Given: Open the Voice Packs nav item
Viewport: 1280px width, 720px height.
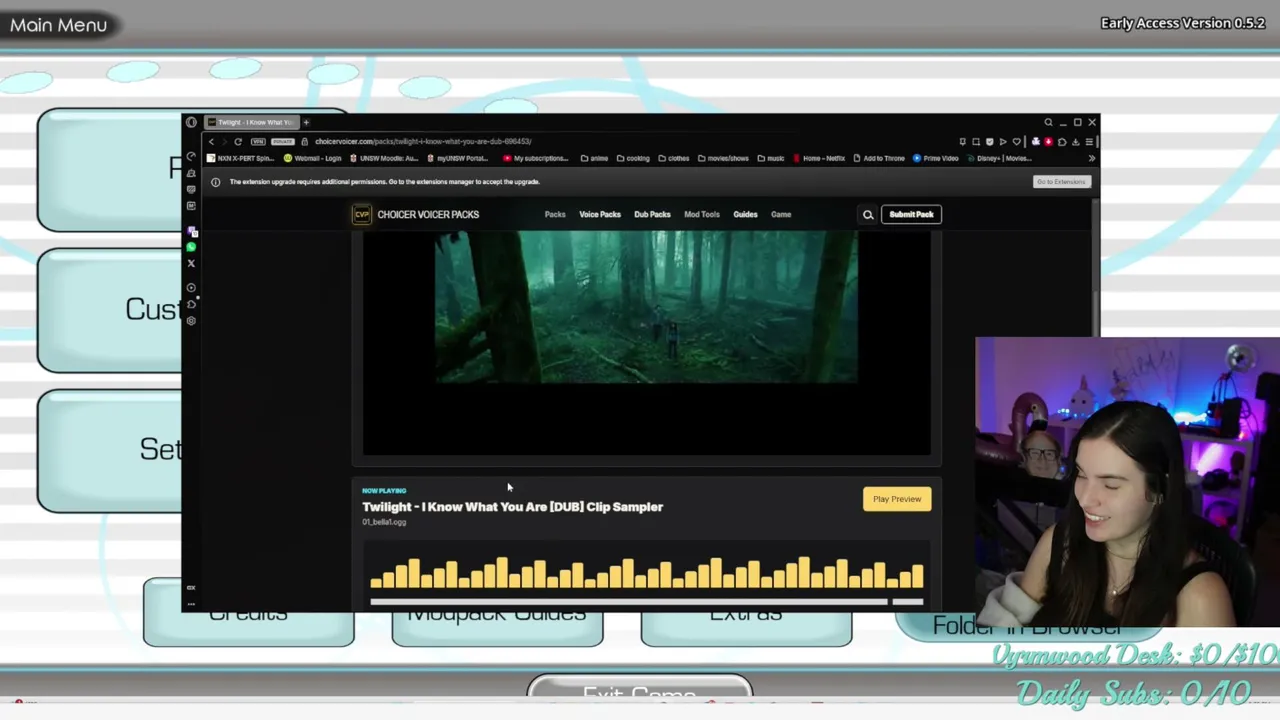Looking at the screenshot, I should coord(600,214).
